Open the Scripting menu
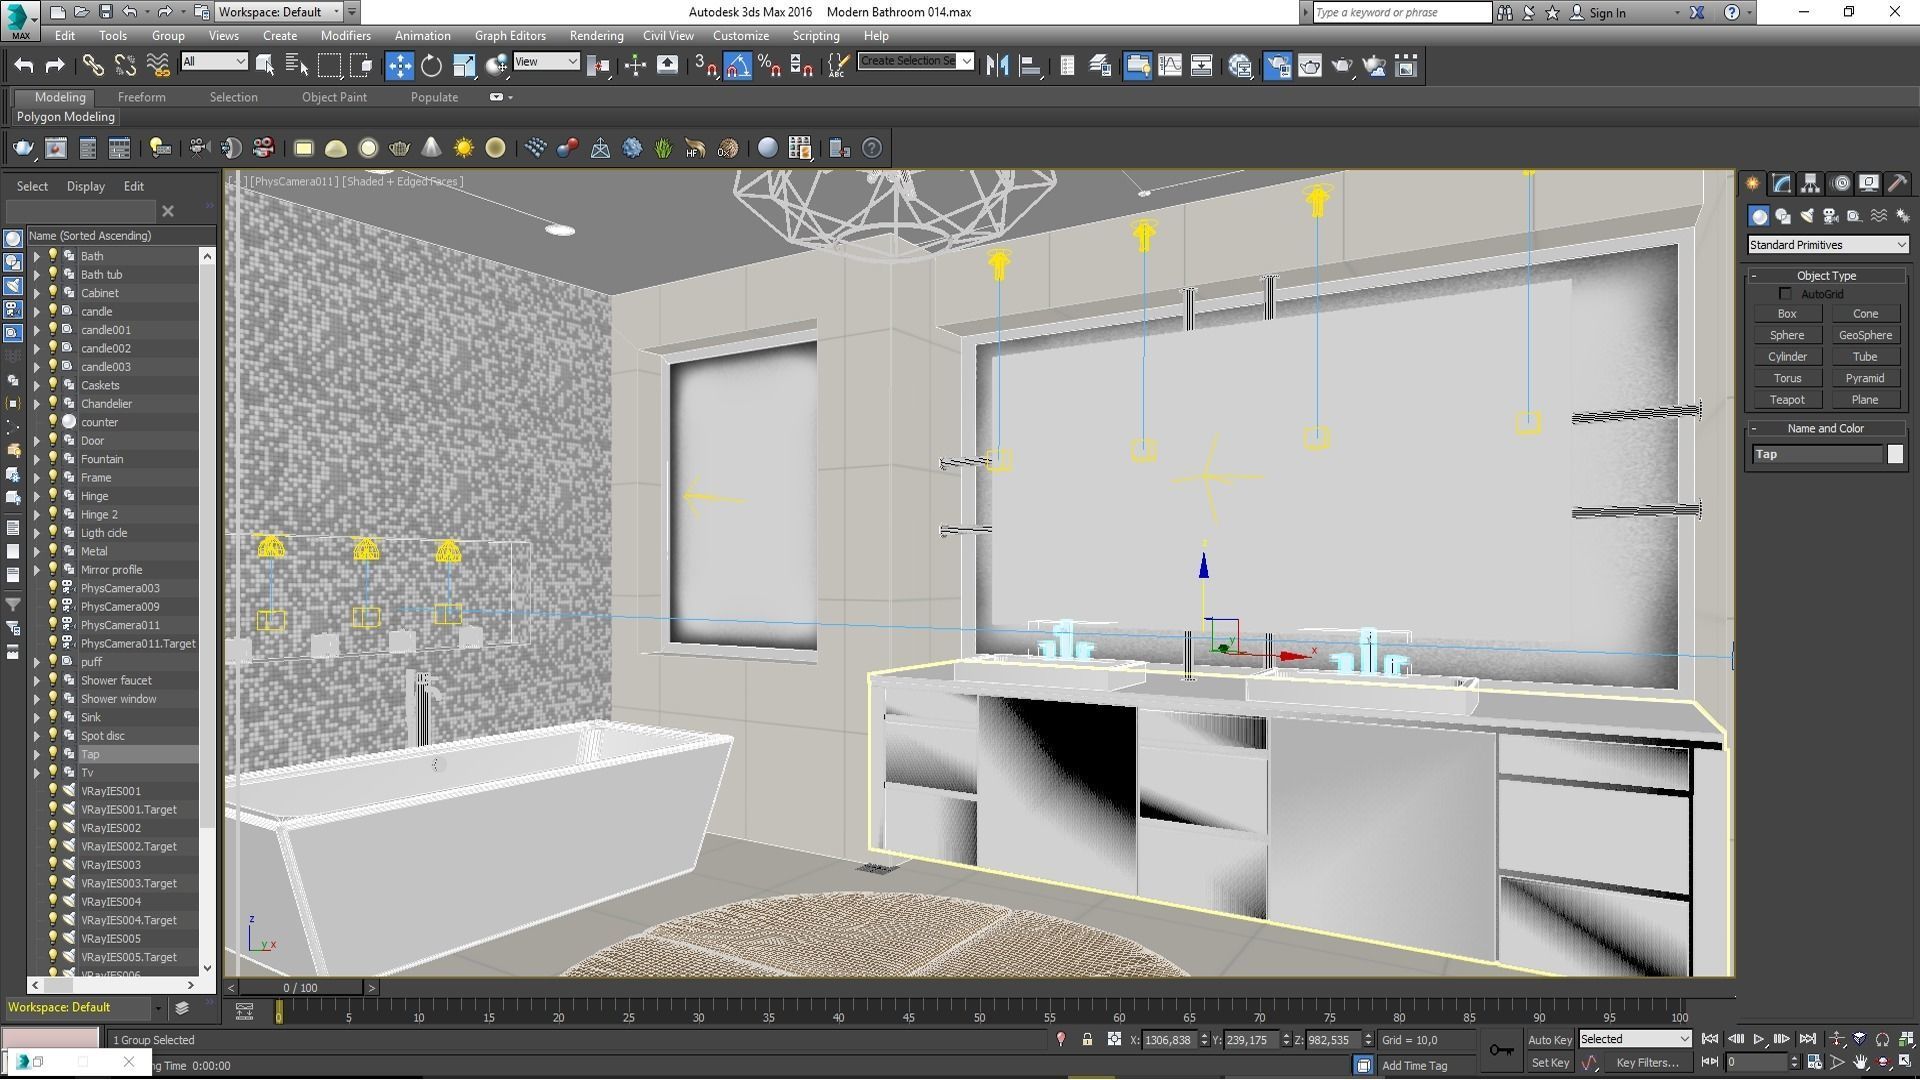 pyautogui.click(x=816, y=36)
